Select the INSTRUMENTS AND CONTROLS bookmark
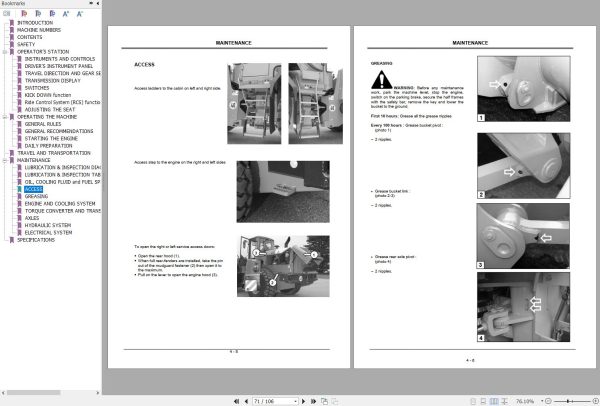This screenshot has width=600, height=406. click(60, 59)
